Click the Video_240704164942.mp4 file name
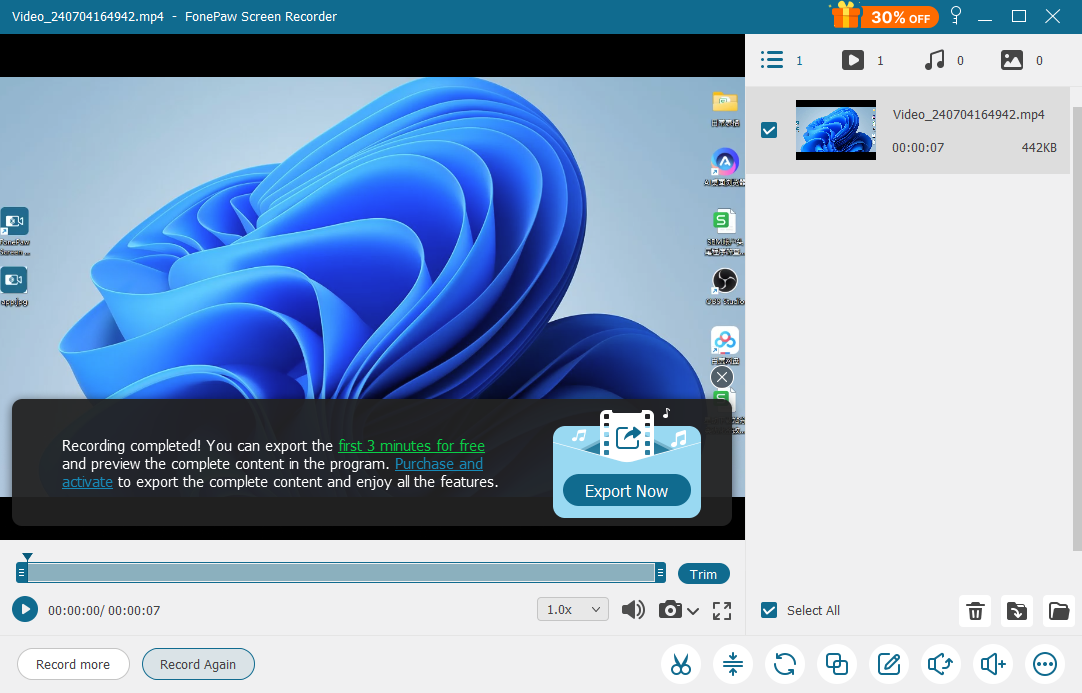Screen dimensions: 1082x693 968,115
